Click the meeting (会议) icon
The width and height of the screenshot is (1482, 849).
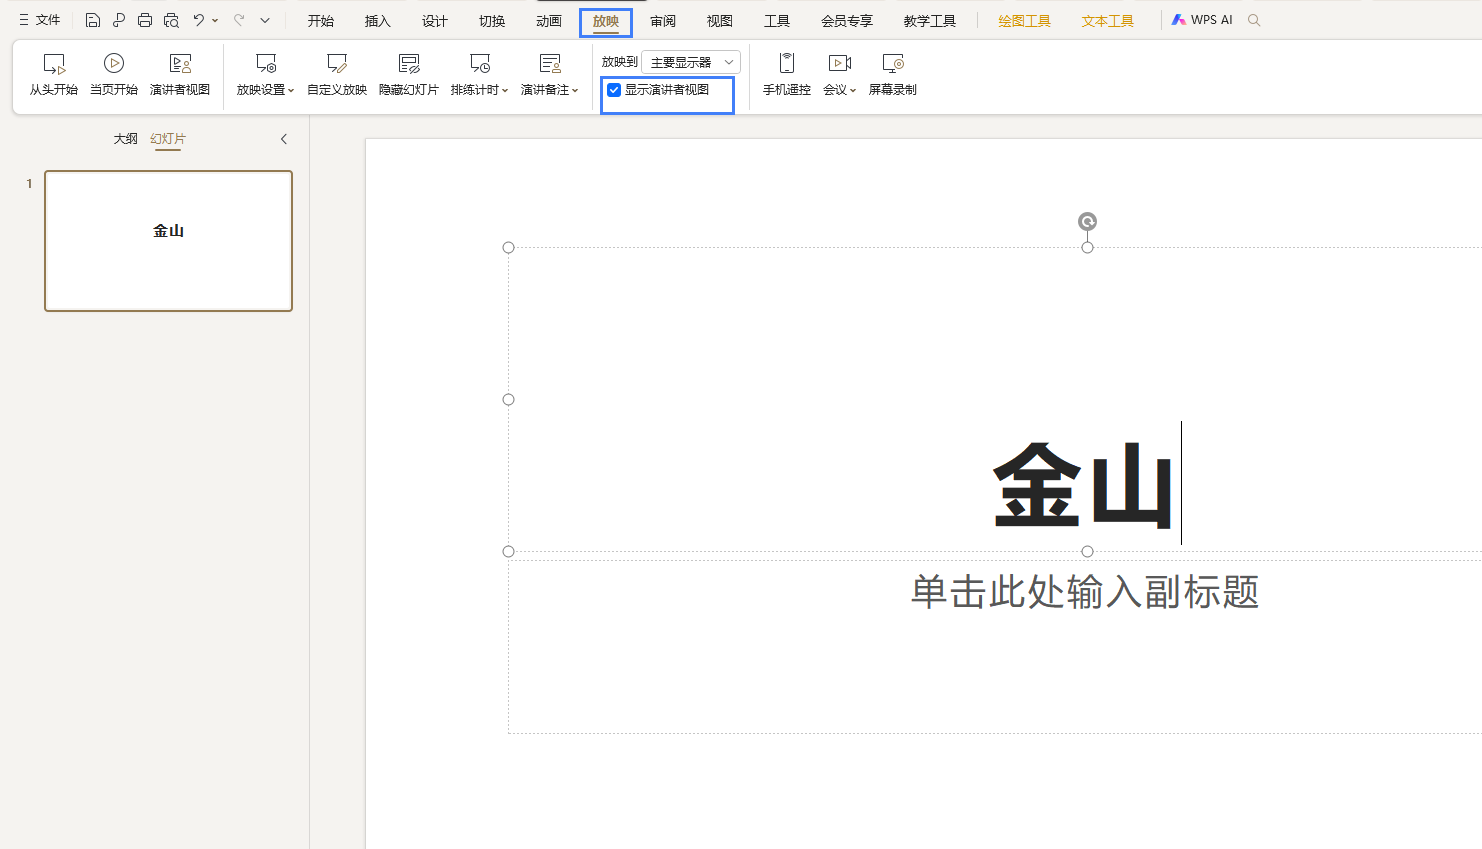840,64
